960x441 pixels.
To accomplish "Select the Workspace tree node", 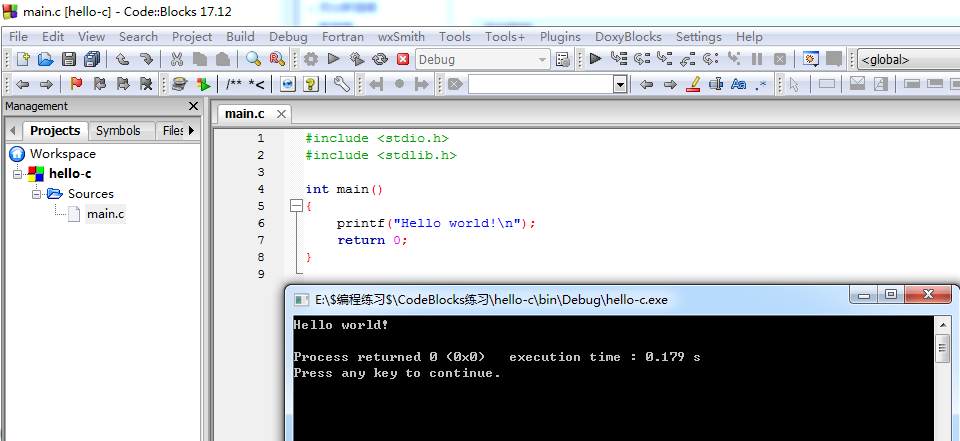I will (62, 154).
